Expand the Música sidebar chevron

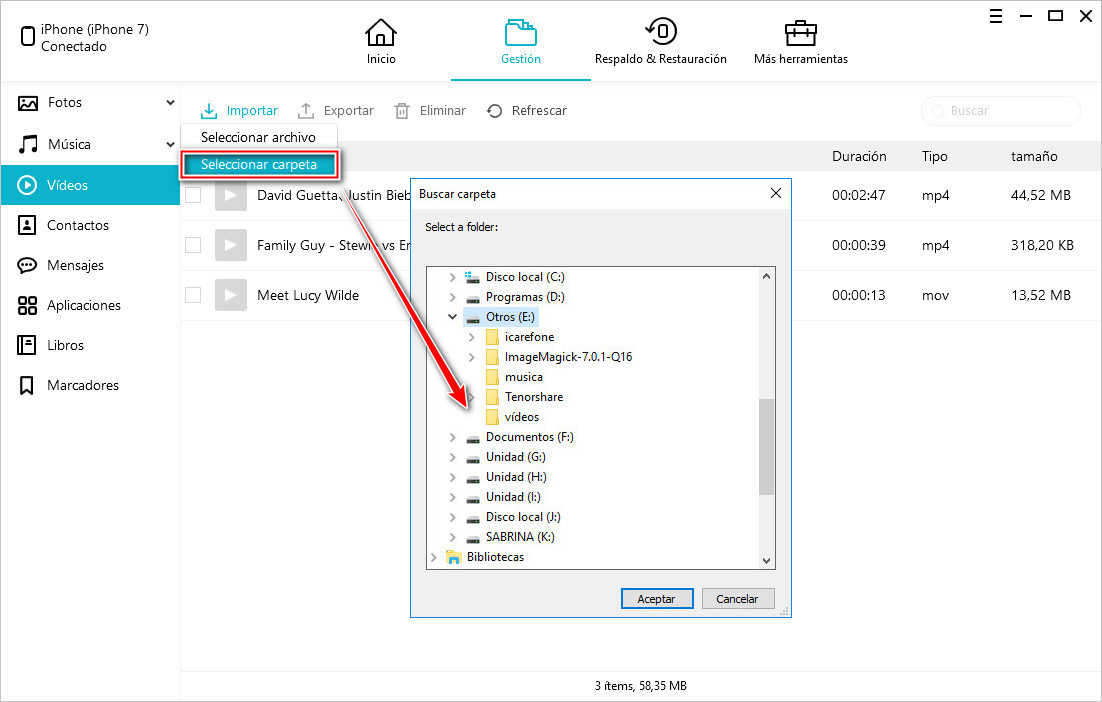pyautogui.click(x=170, y=145)
